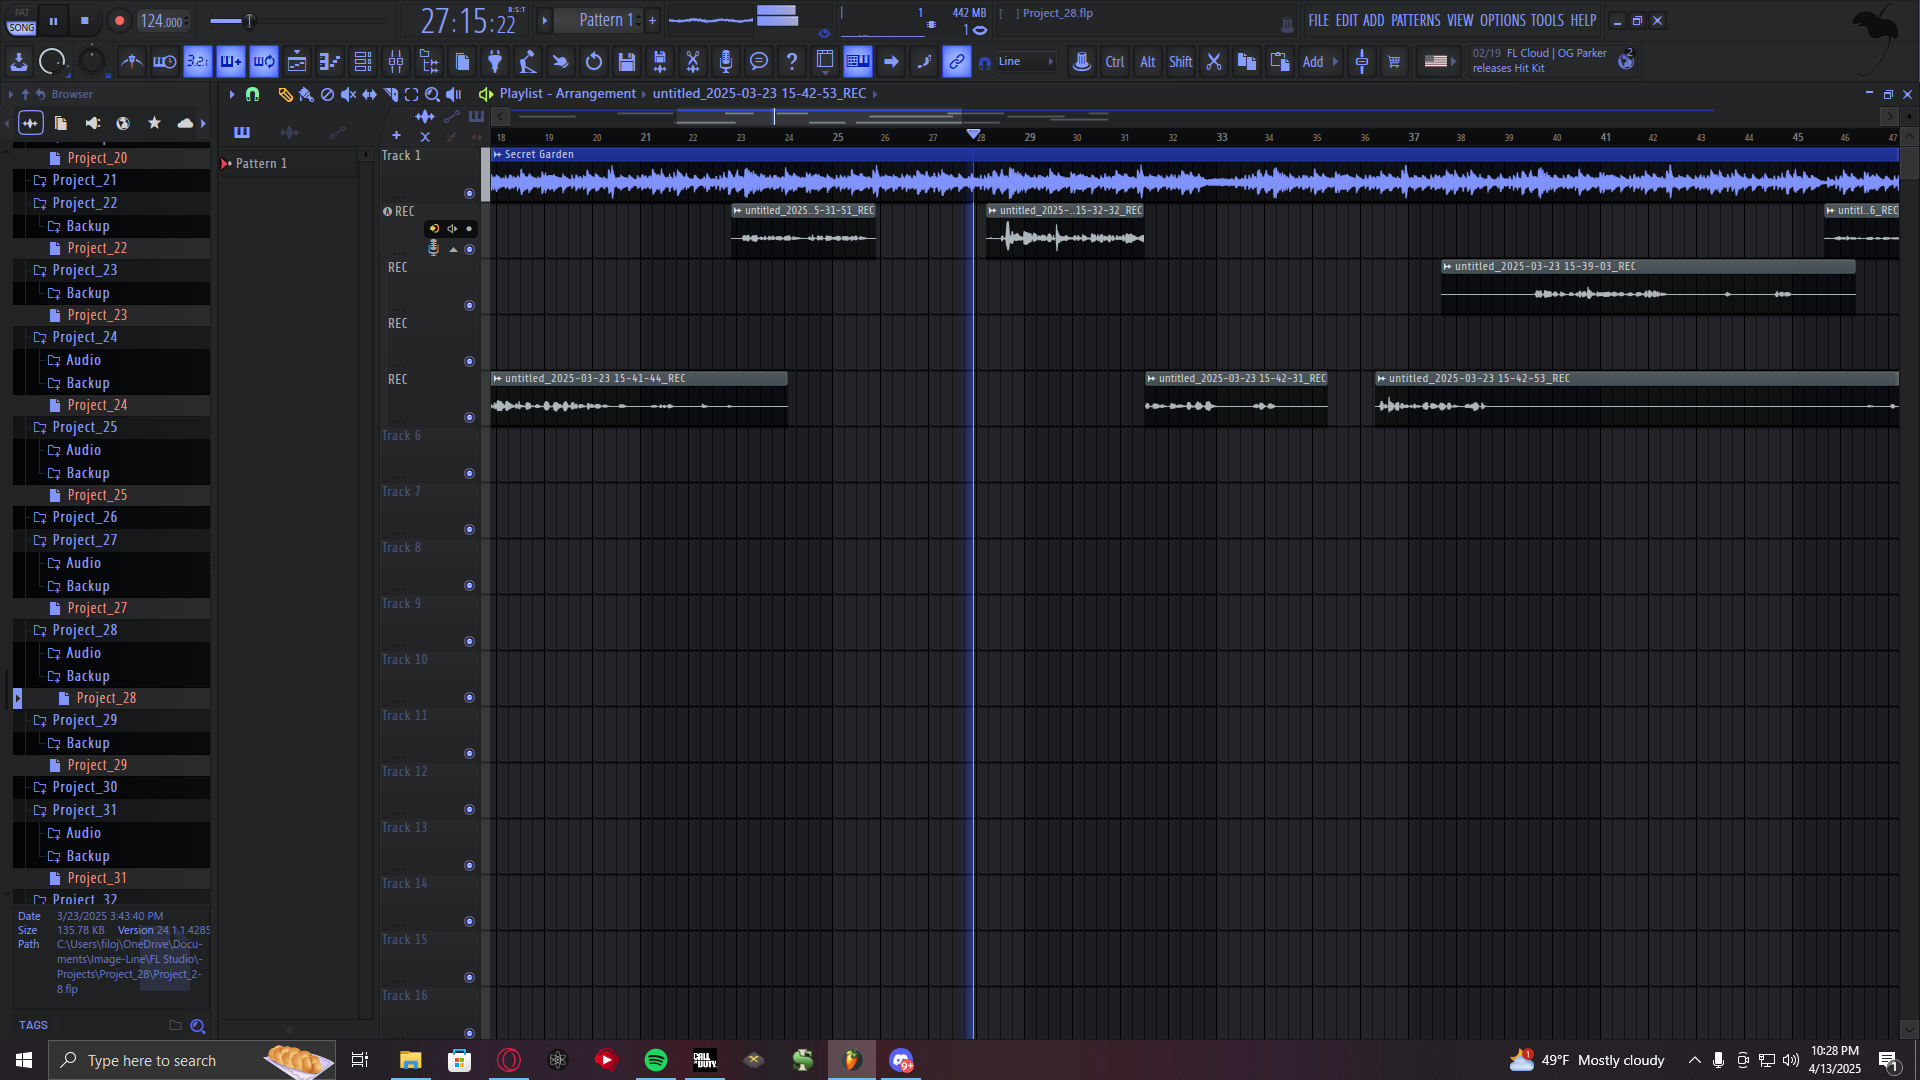Viewport: 1920px width, 1080px height.
Task: Toggle playlist snap magnet icon
Action: (x=253, y=94)
